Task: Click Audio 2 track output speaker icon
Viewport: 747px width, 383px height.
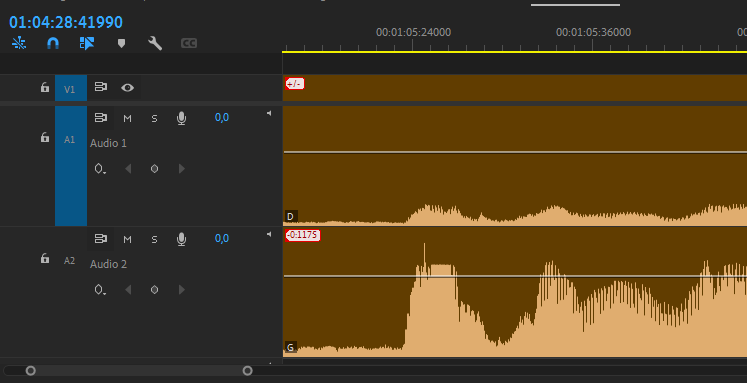Action: click(269, 234)
